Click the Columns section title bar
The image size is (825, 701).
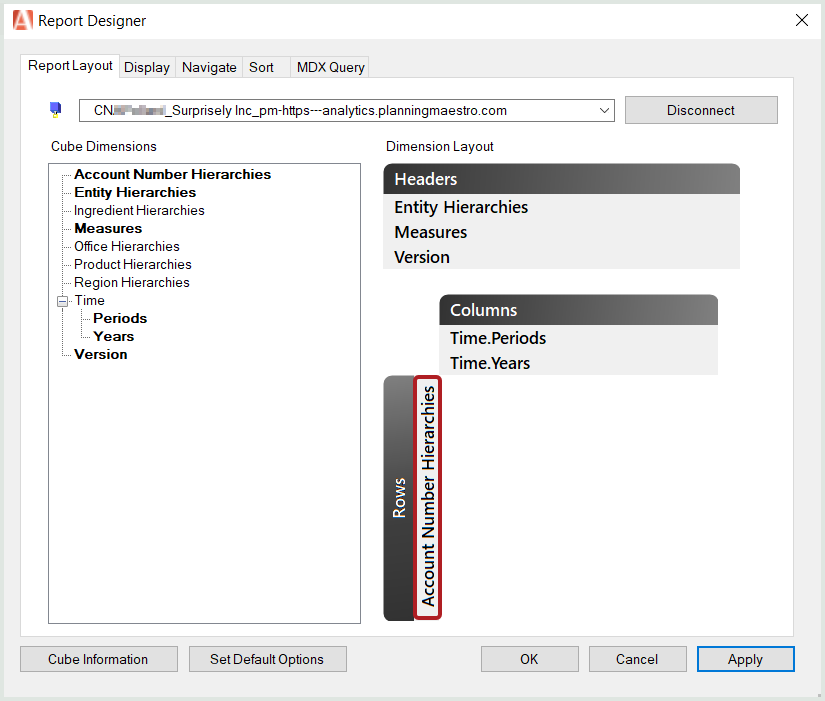[578, 310]
